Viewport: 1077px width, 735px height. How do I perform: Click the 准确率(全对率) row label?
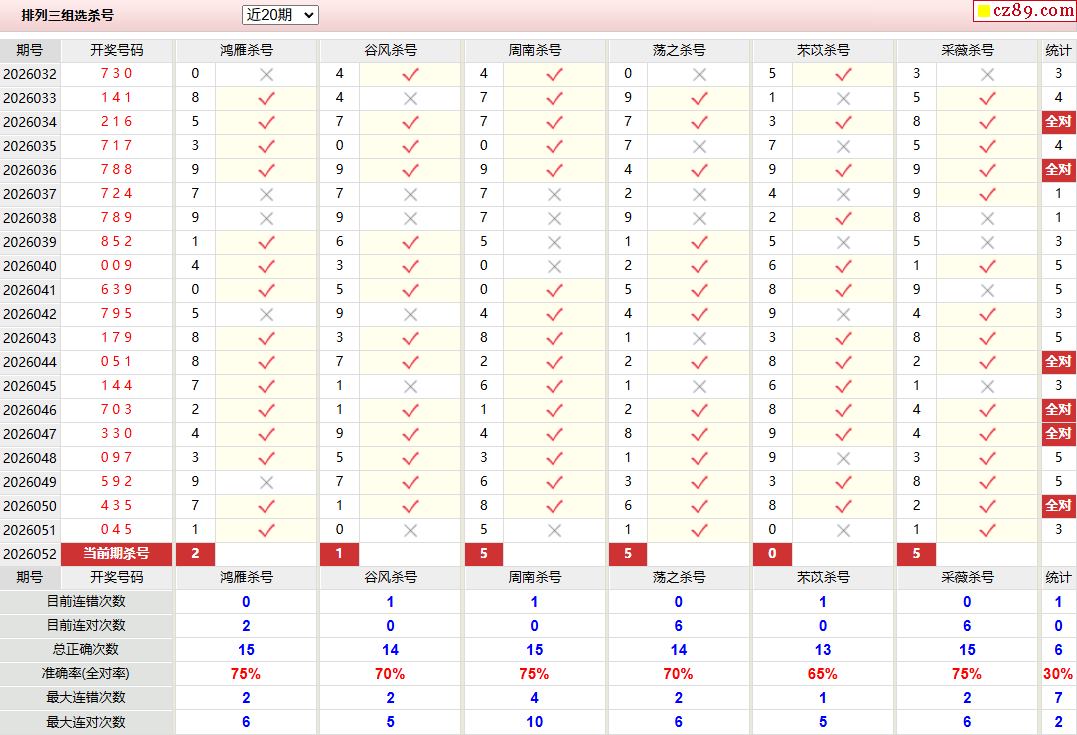click(x=87, y=674)
